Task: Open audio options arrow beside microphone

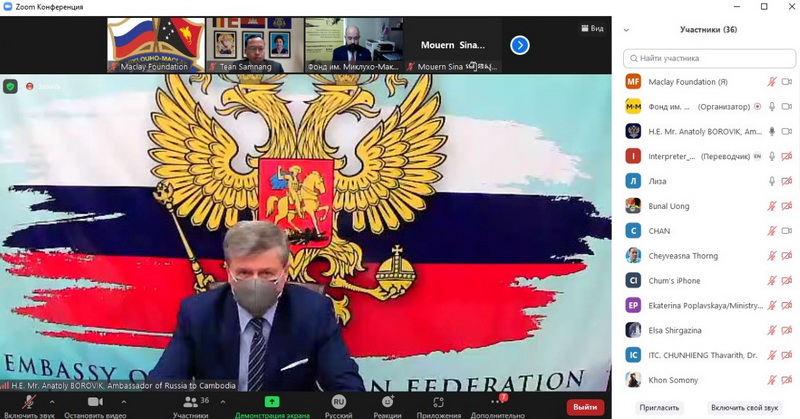Action: pyautogui.click(x=52, y=402)
